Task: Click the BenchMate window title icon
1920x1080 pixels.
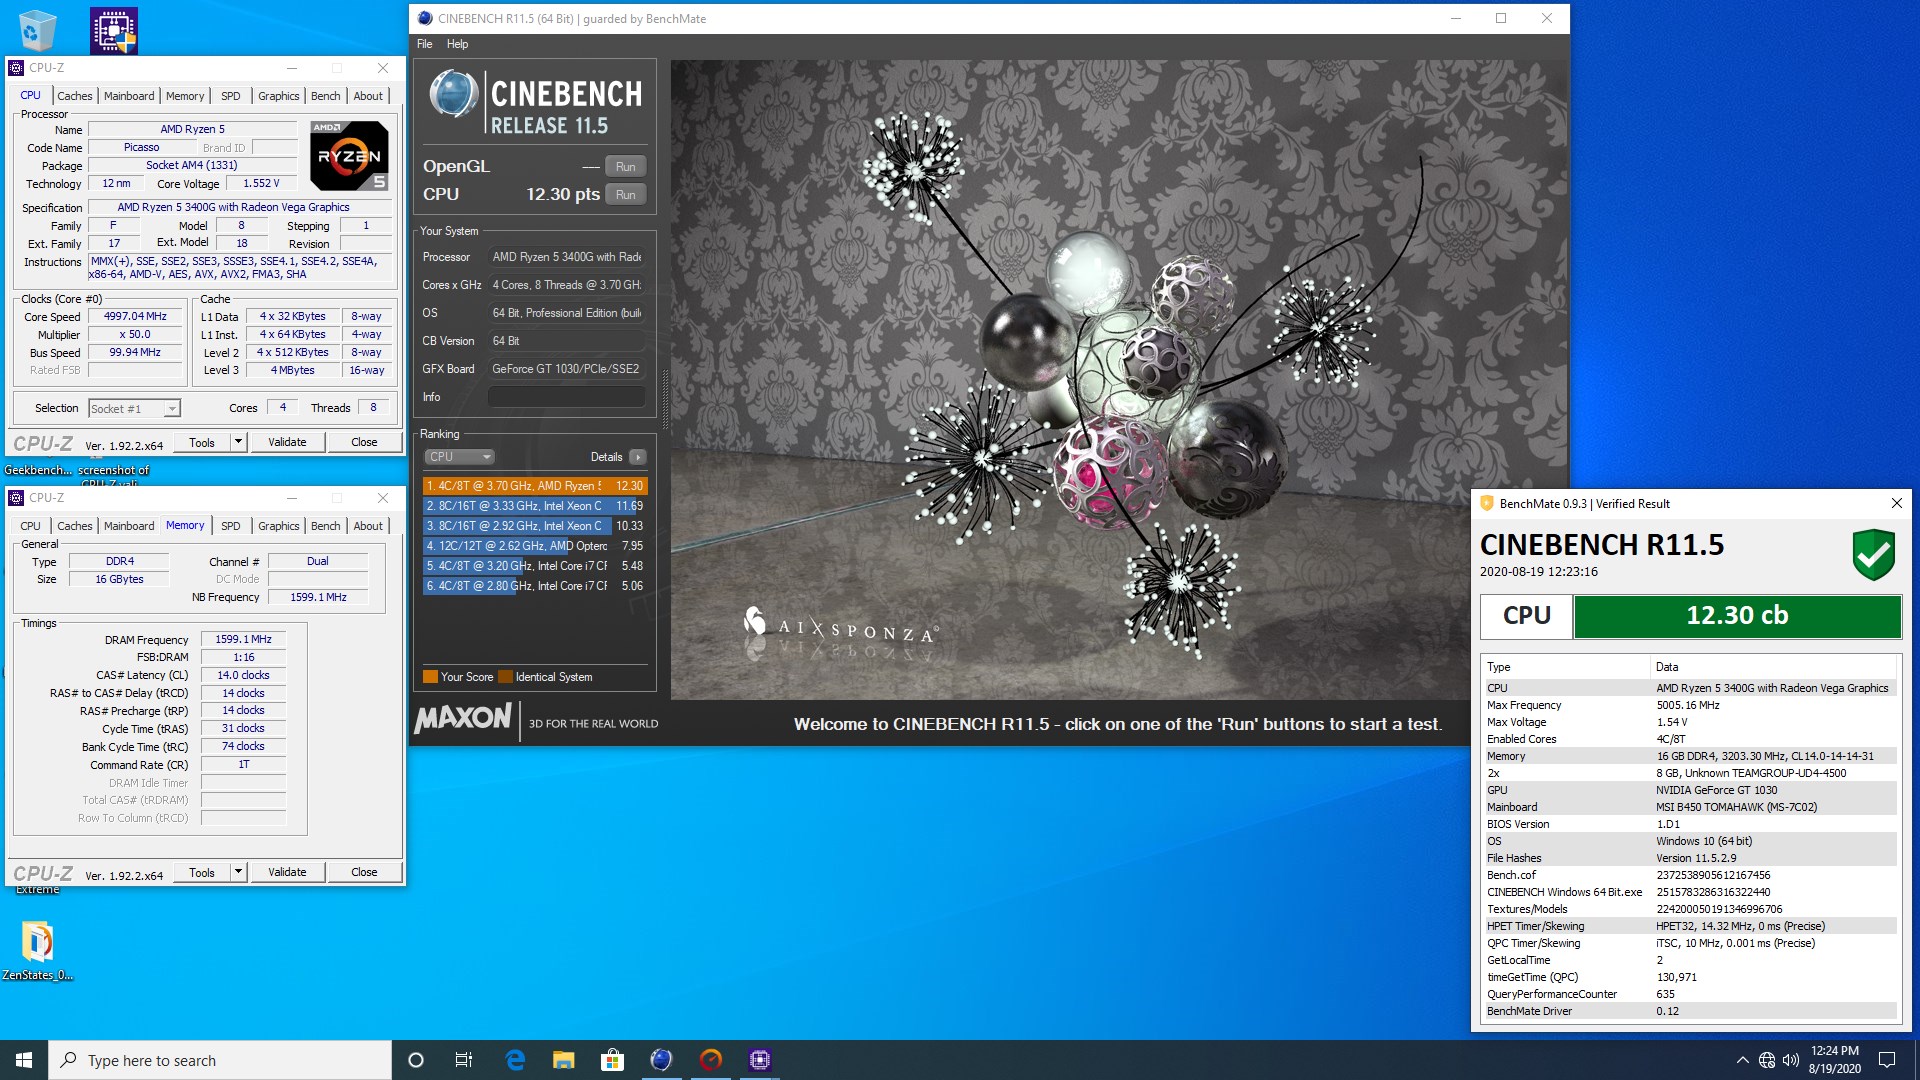Action: 1486,503
